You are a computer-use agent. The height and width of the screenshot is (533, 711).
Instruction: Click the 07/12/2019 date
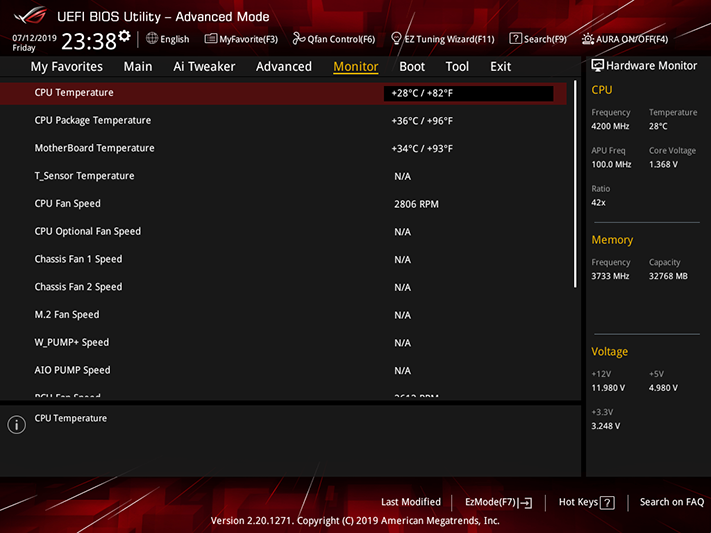34,38
